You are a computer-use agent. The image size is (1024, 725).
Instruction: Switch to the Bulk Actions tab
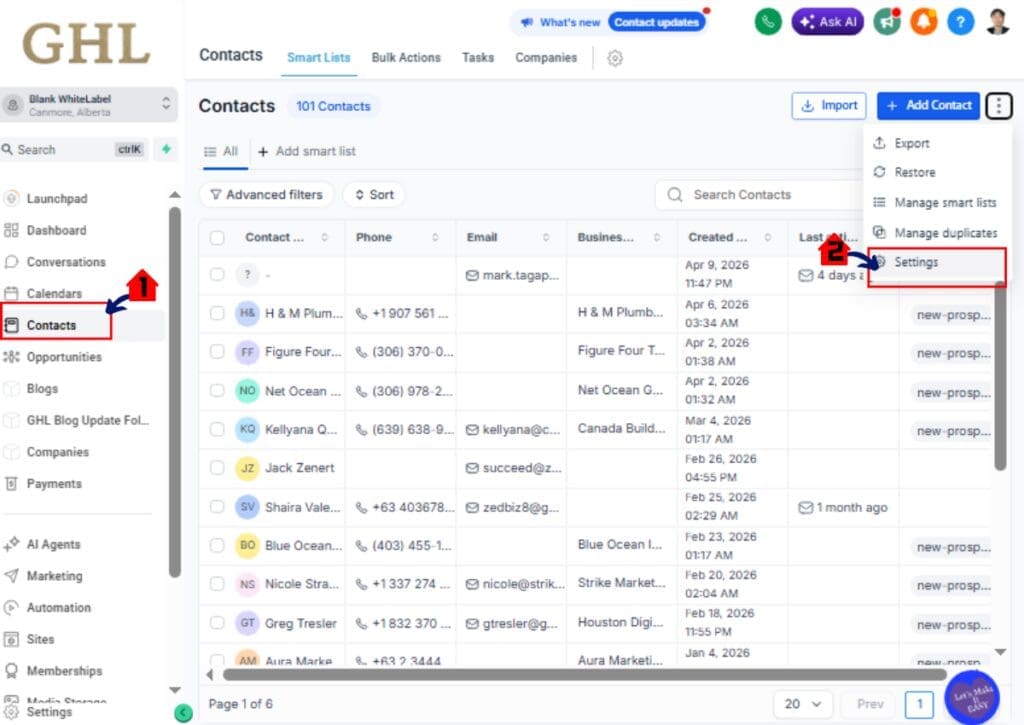pyautogui.click(x=406, y=58)
